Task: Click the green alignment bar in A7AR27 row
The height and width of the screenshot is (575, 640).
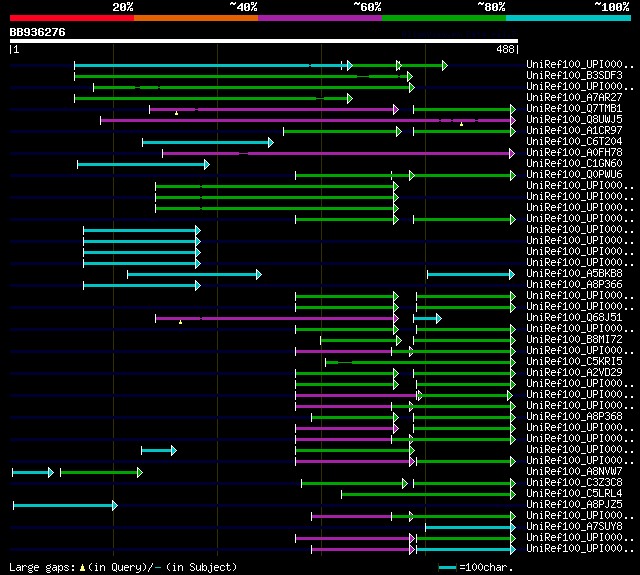Action: click(211, 98)
